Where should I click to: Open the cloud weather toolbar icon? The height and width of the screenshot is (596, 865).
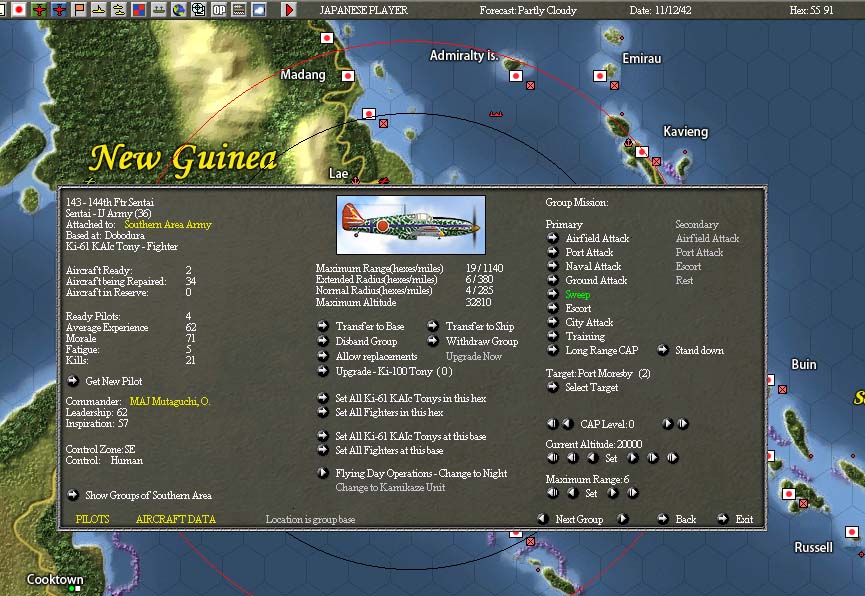[x=259, y=9]
